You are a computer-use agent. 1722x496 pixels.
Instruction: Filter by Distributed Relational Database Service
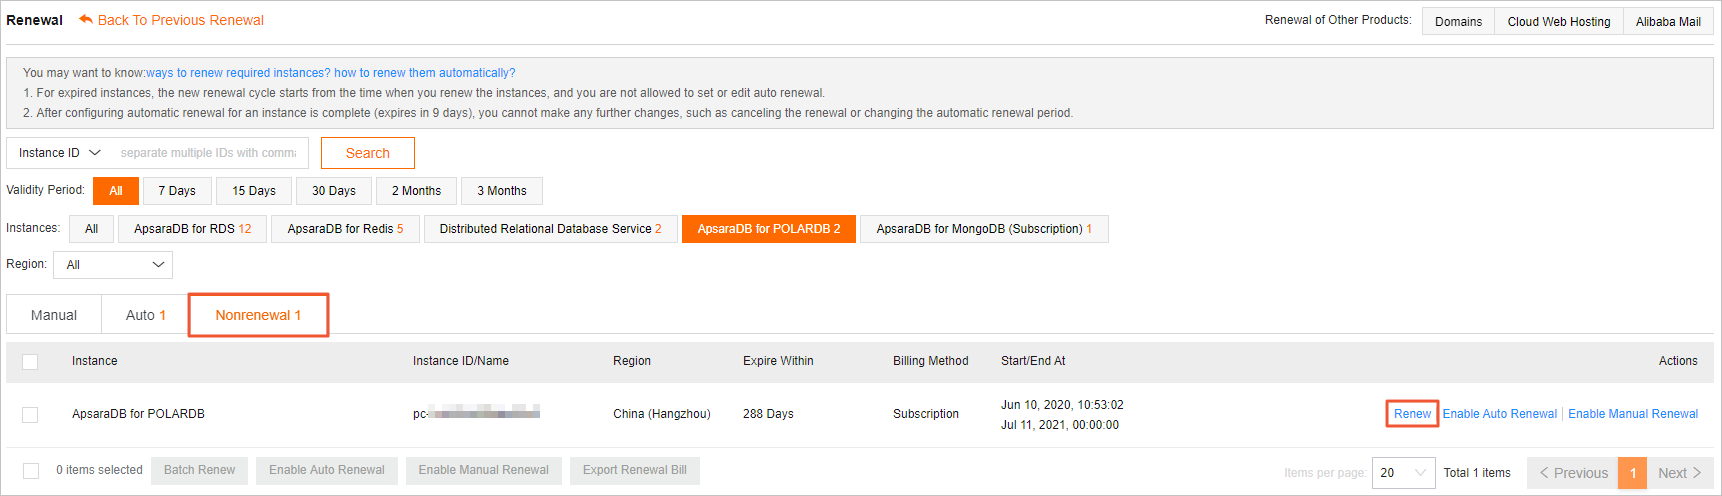[550, 229]
